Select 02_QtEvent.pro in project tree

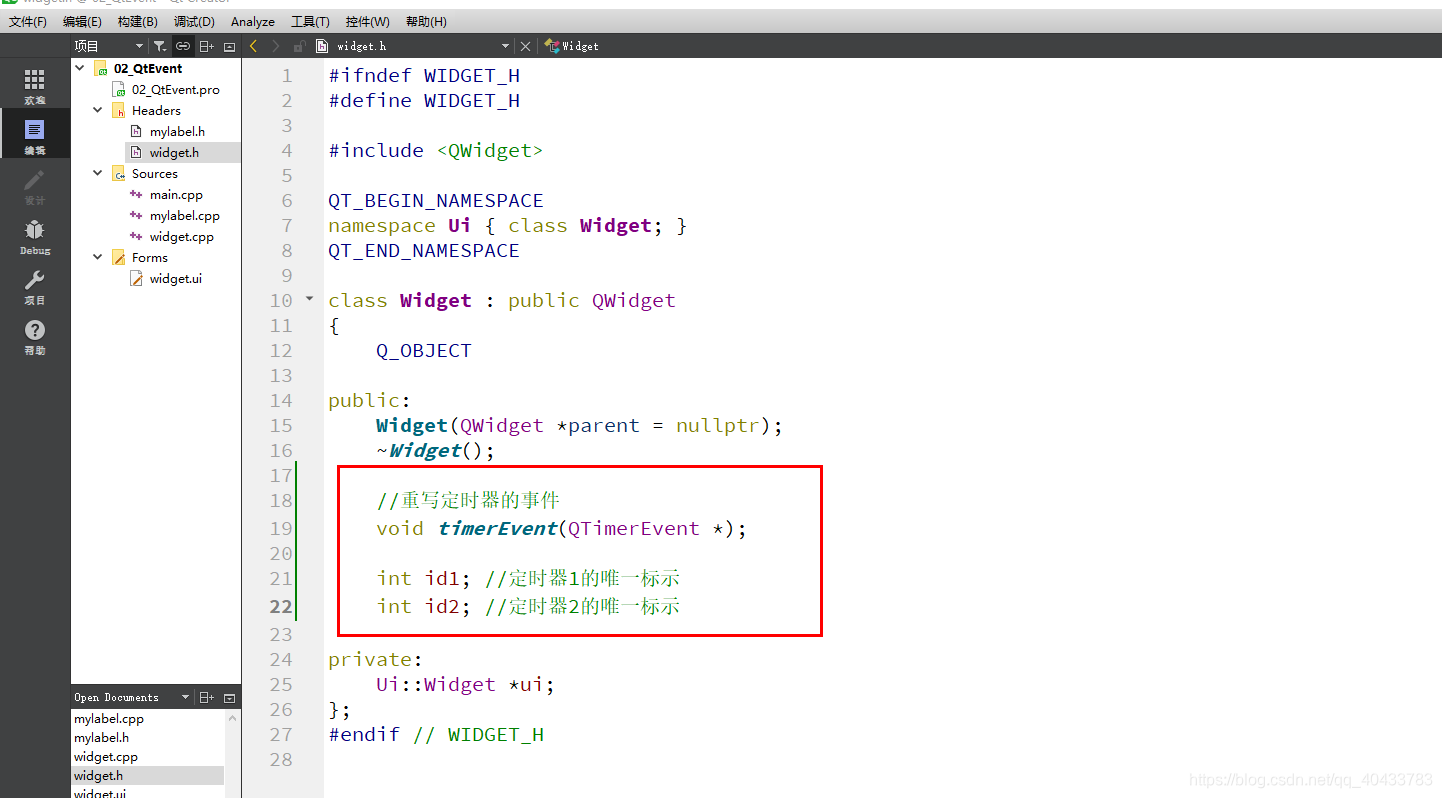(175, 89)
